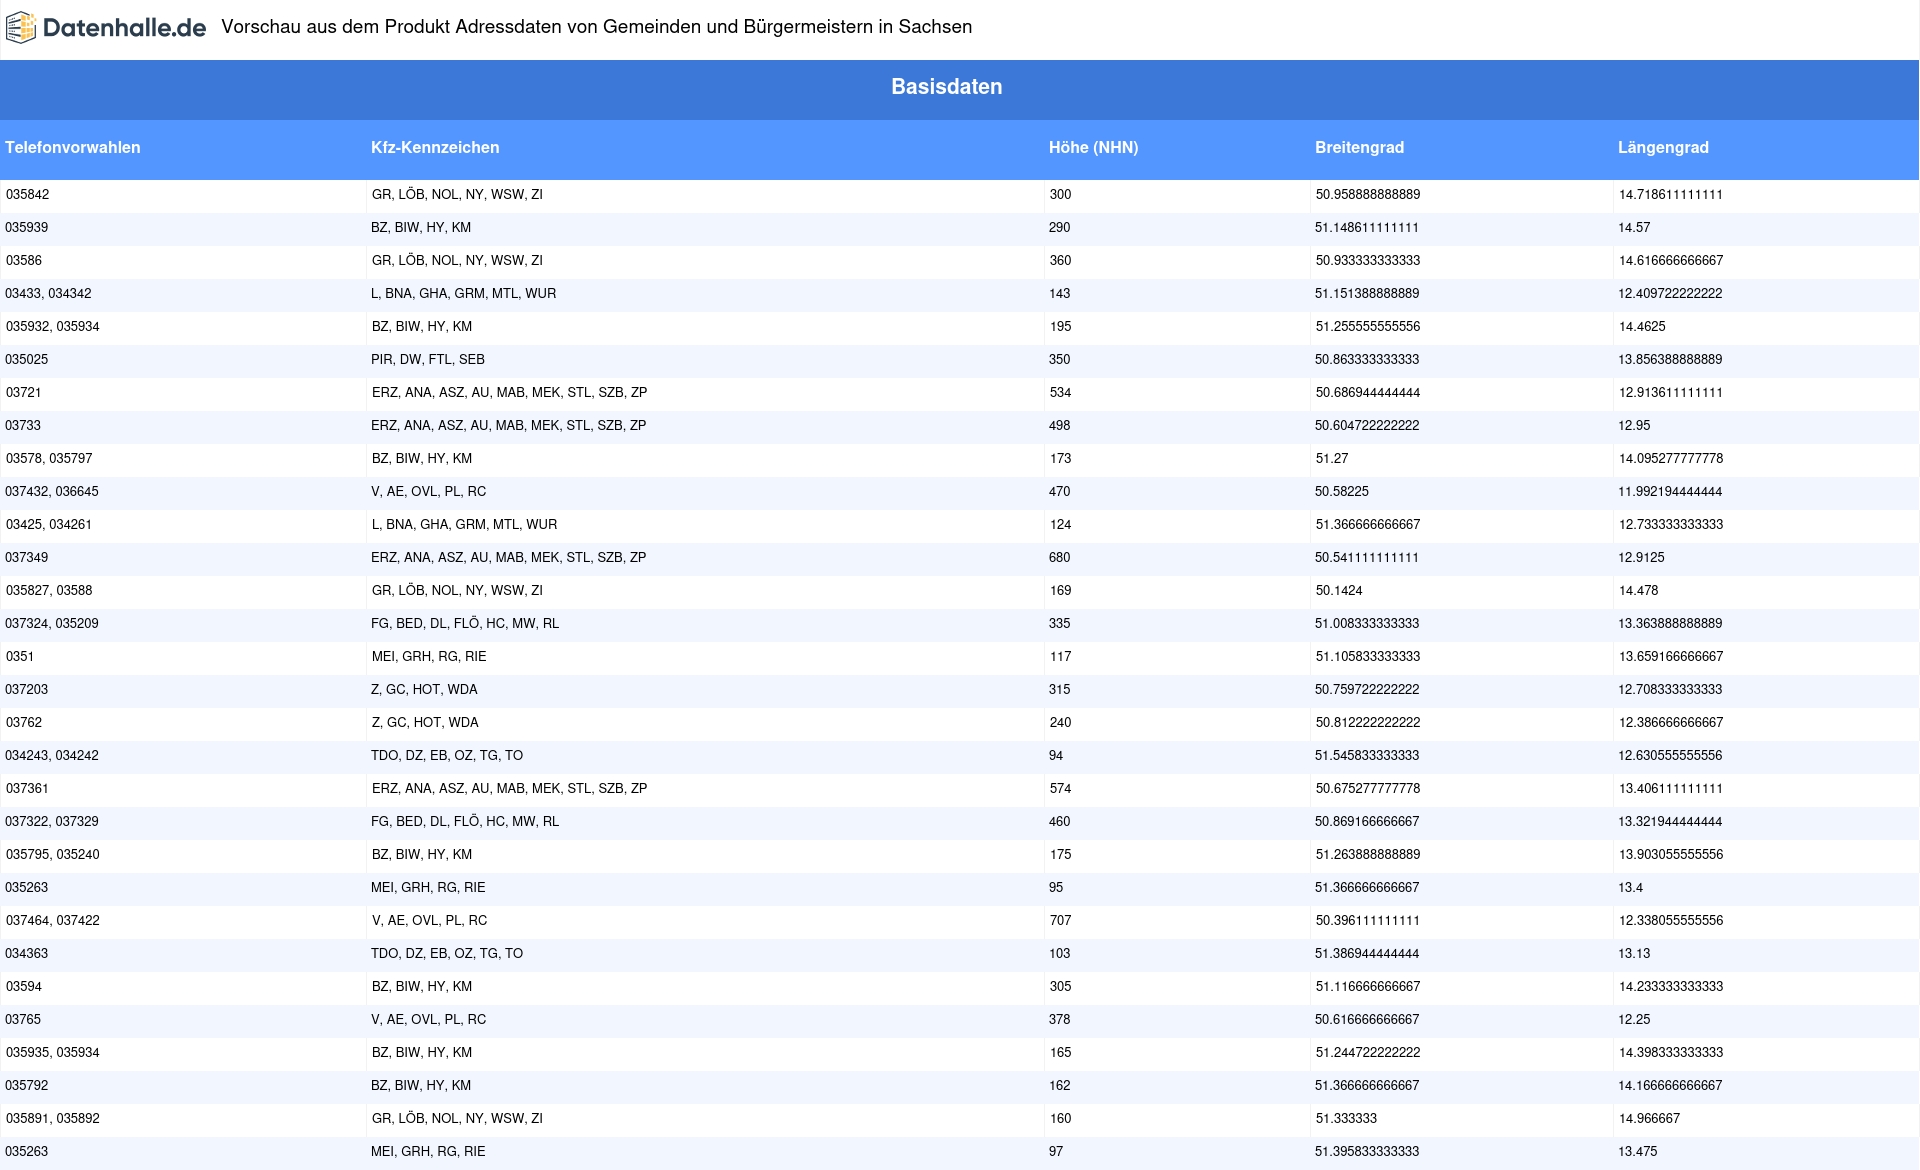The image size is (1920, 1170).
Task: Click Kfz cell in the 03762 row
Action: (425, 723)
